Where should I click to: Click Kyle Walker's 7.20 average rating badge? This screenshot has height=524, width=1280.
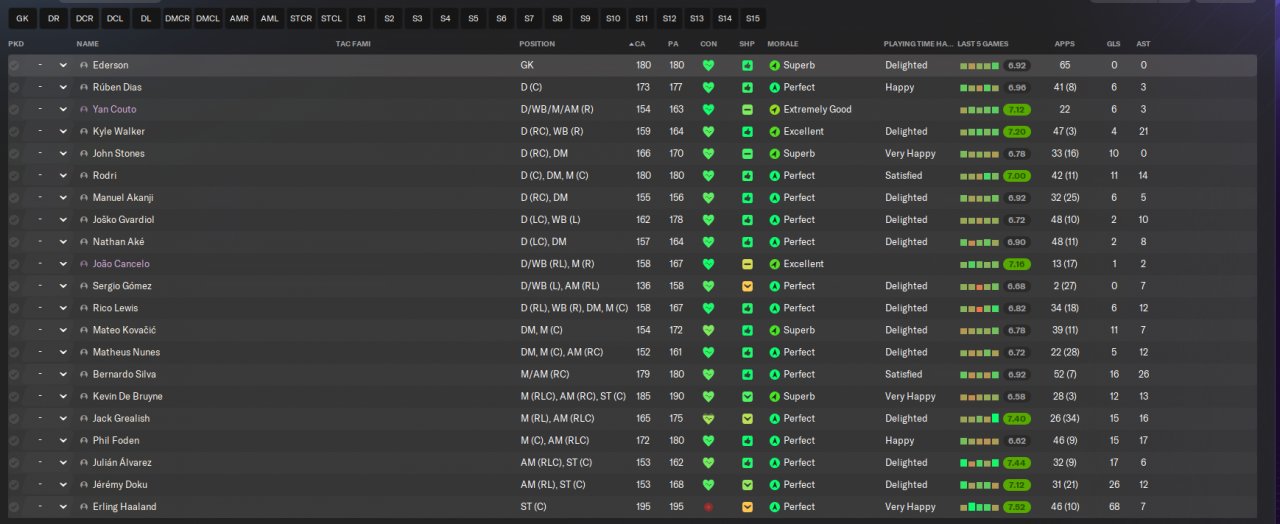pos(1017,131)
